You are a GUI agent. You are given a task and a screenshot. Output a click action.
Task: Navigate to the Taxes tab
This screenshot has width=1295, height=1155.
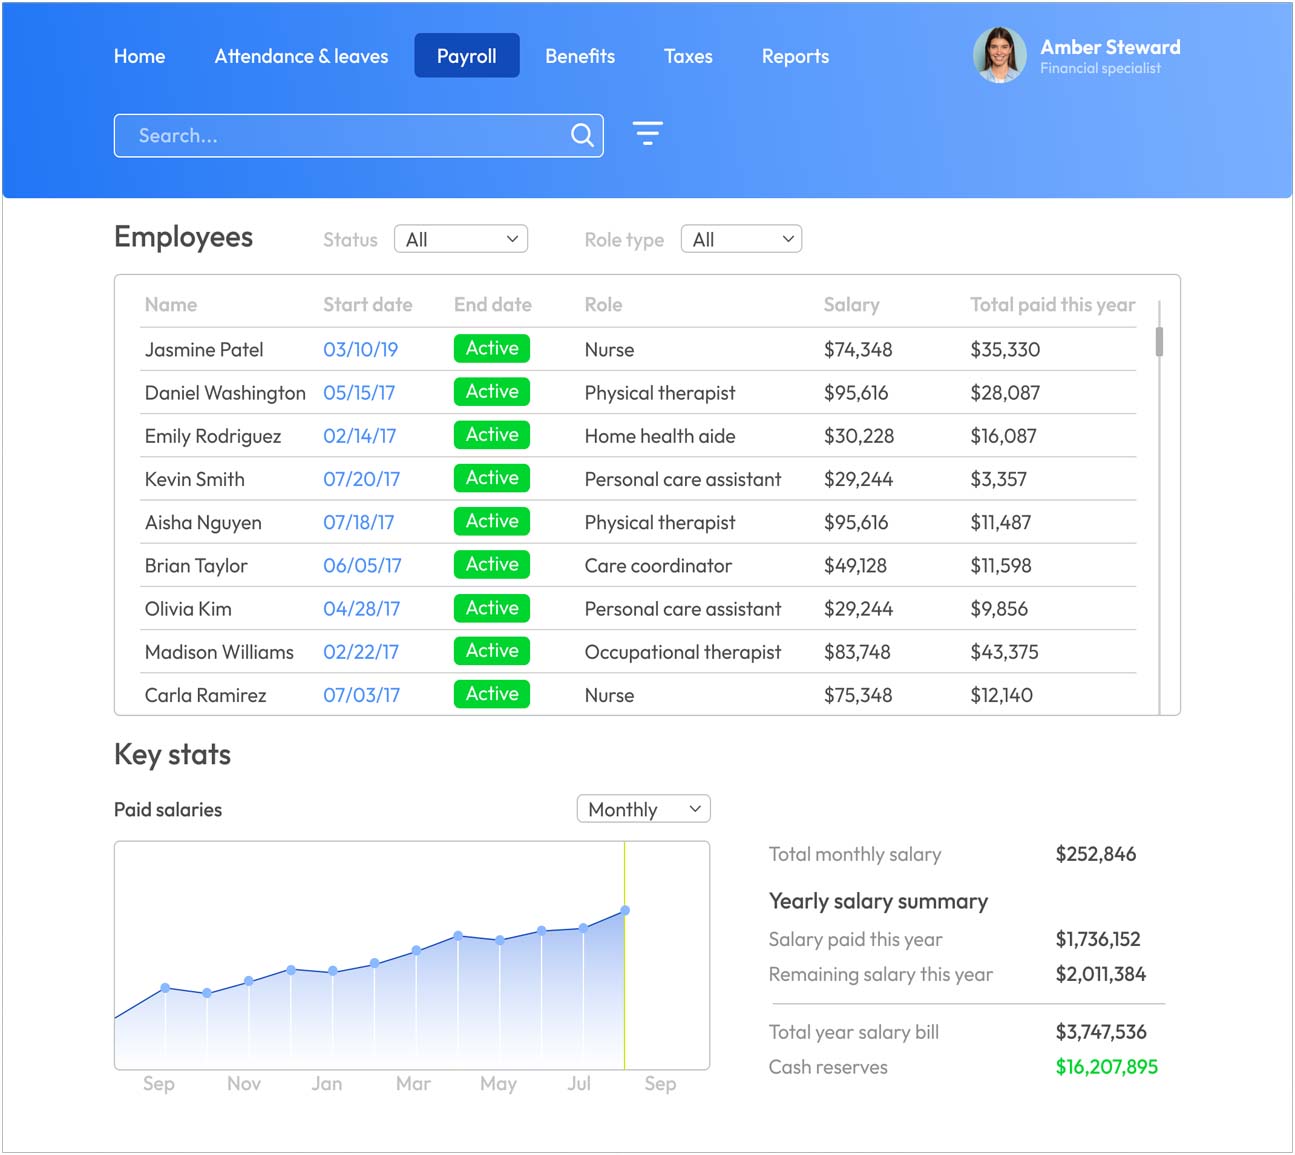click(x=688, y=56)
